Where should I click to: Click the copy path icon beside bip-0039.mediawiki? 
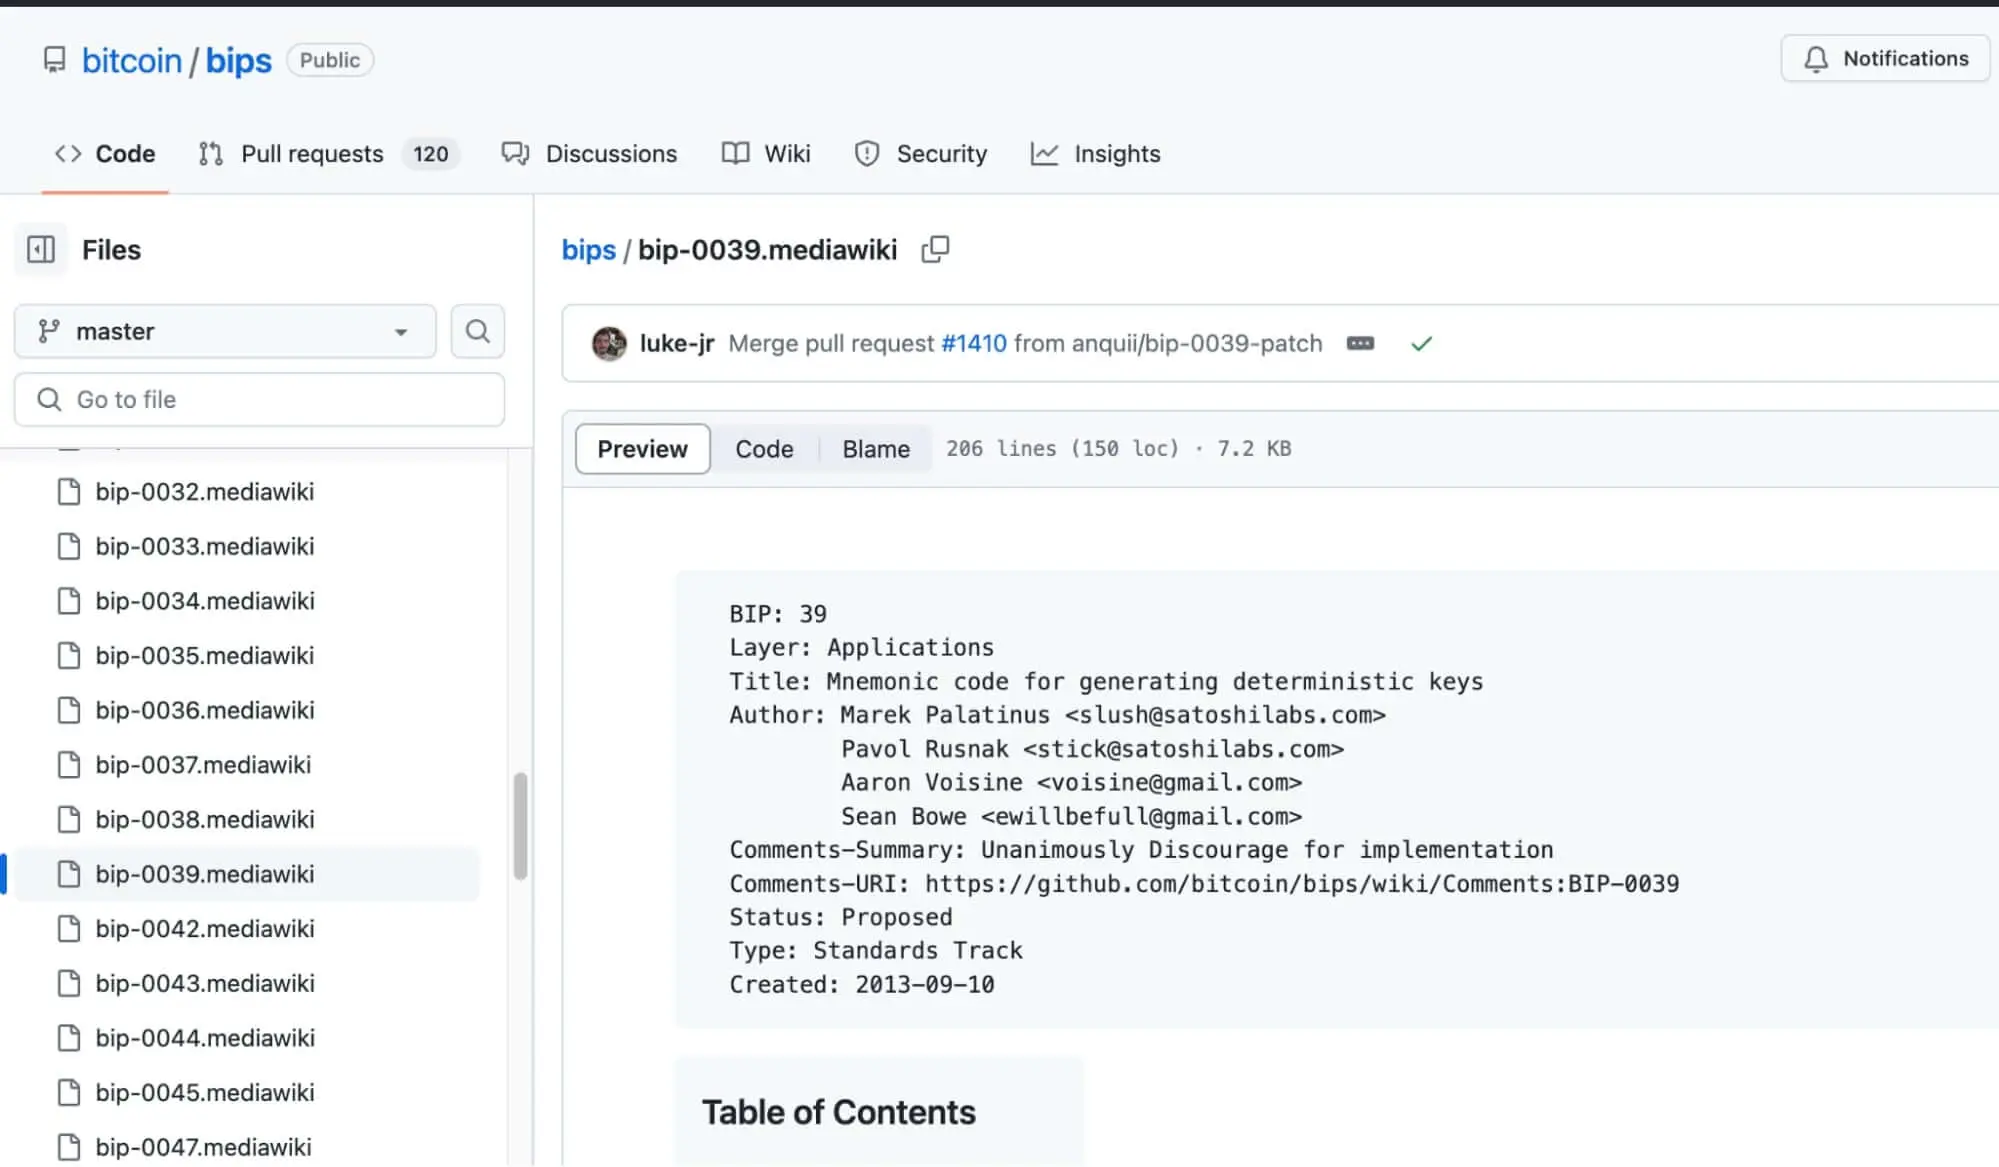pyautogui.click(x=935, y=249)
